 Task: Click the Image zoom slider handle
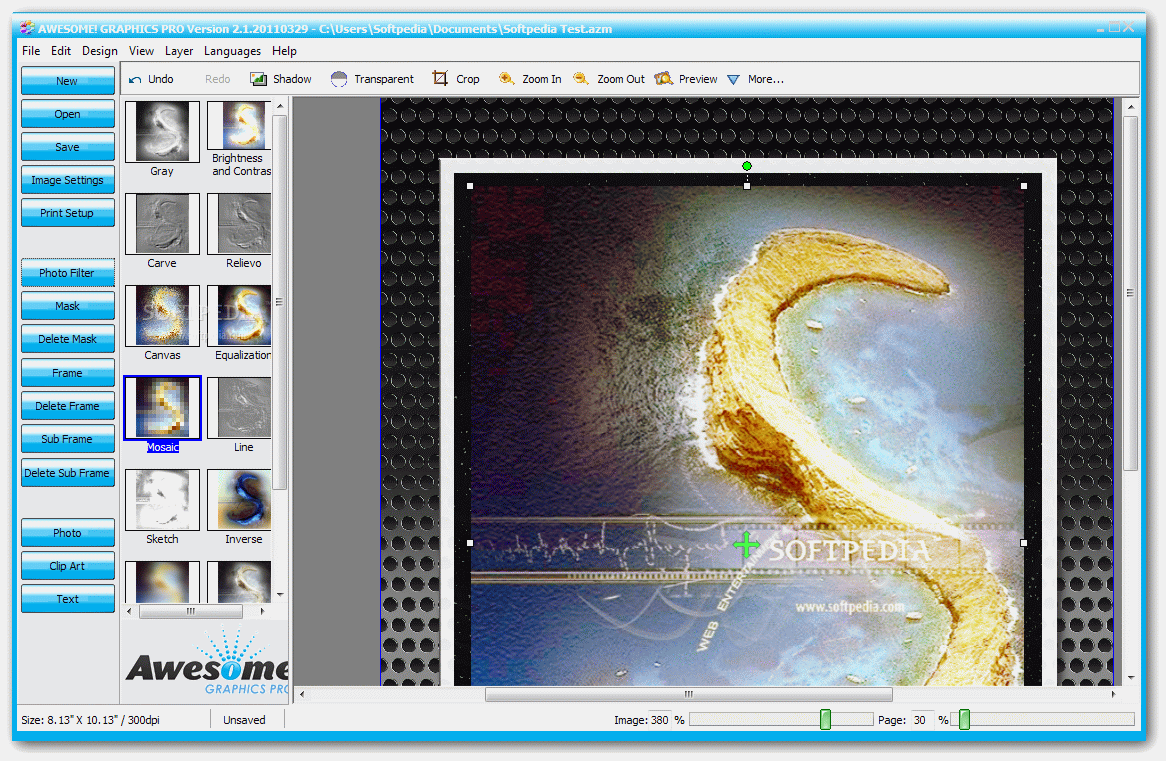click(x=825, y=719)
